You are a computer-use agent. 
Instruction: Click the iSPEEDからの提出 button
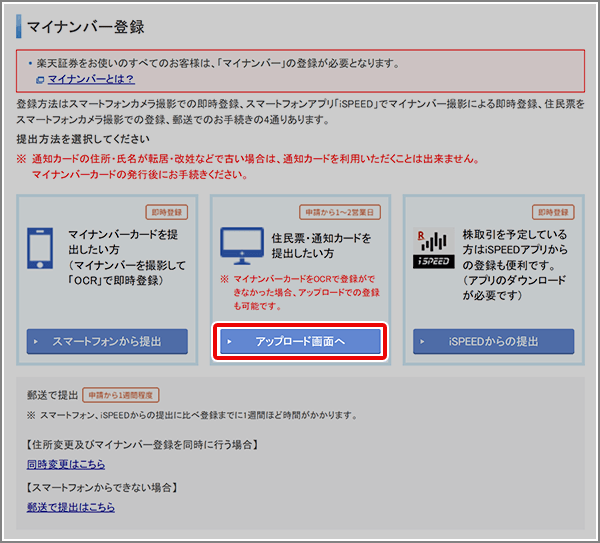[x=494, y=341]
